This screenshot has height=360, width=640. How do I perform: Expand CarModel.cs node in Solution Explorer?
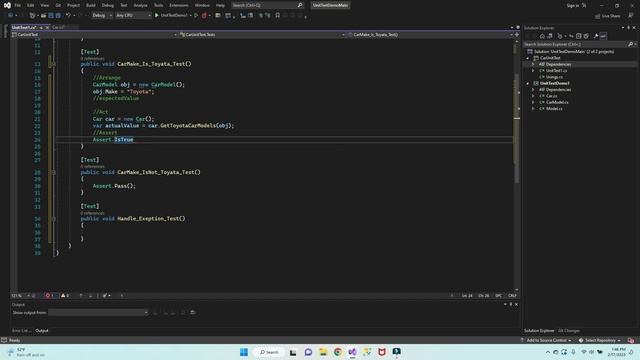pyautogui.click(x=533, y=102)
